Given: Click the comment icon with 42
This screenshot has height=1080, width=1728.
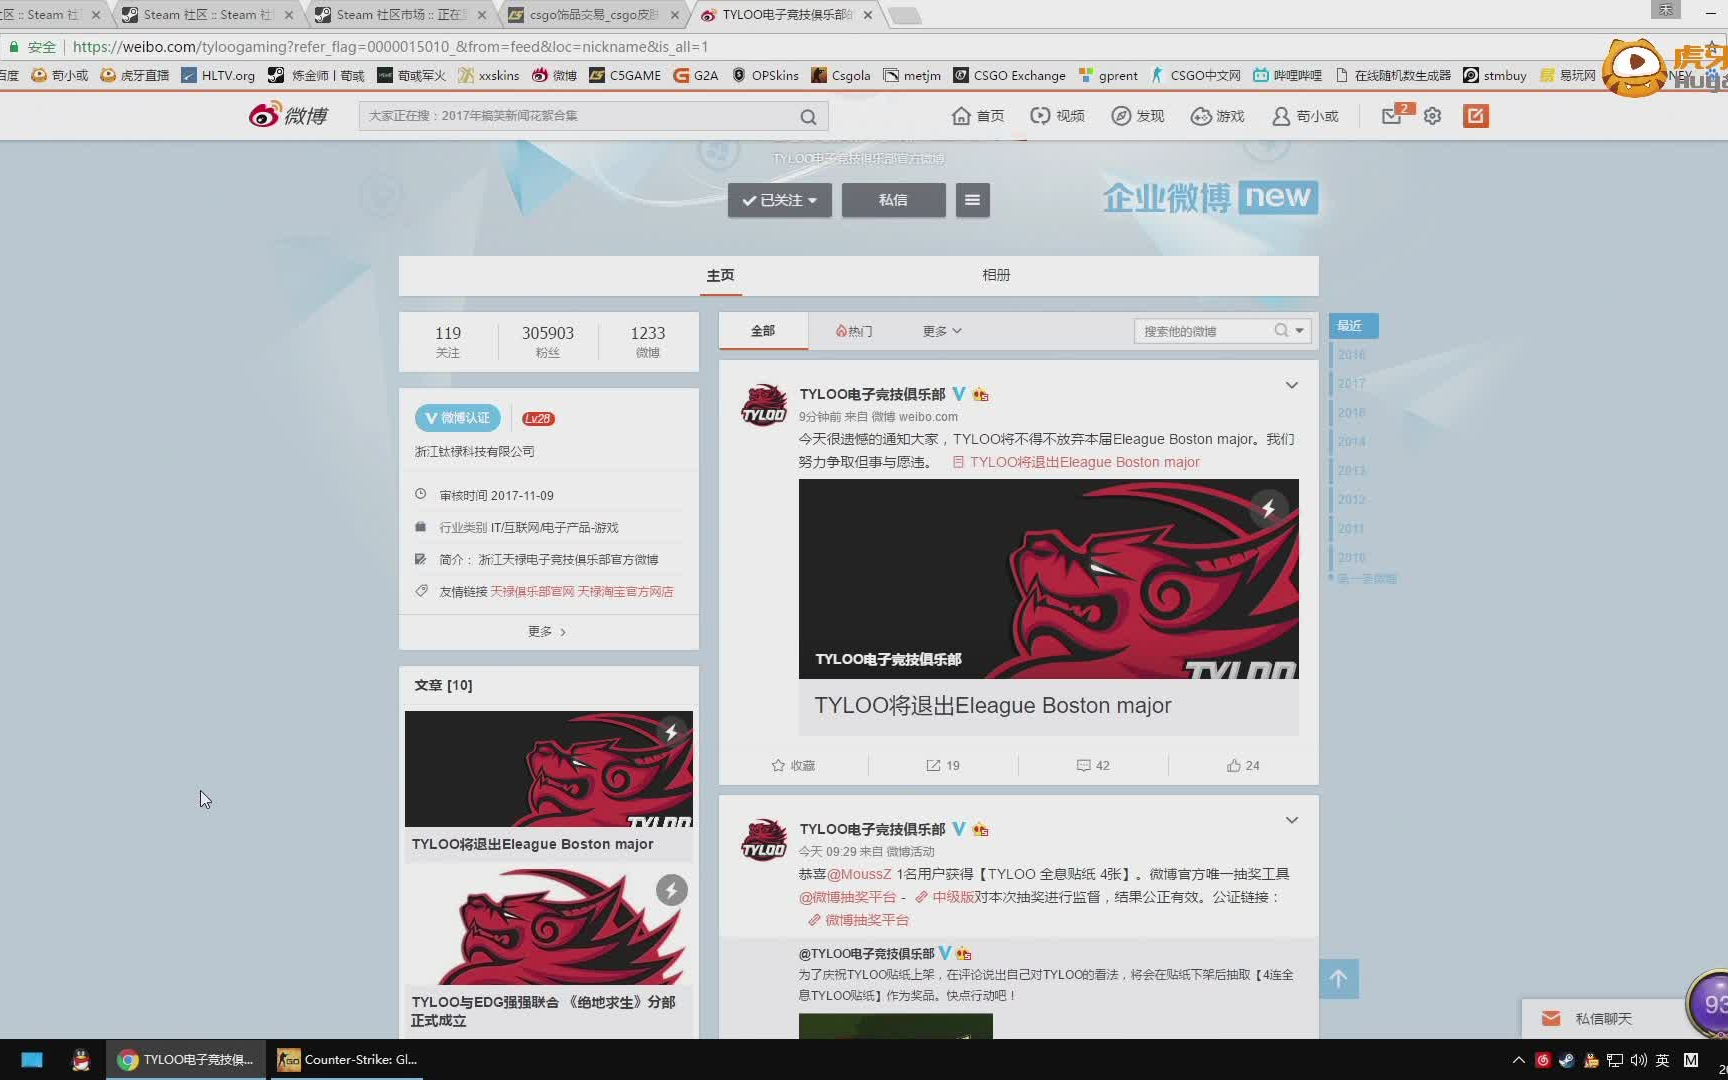Looking at the screenshot, I should (x=1093, y=765).
